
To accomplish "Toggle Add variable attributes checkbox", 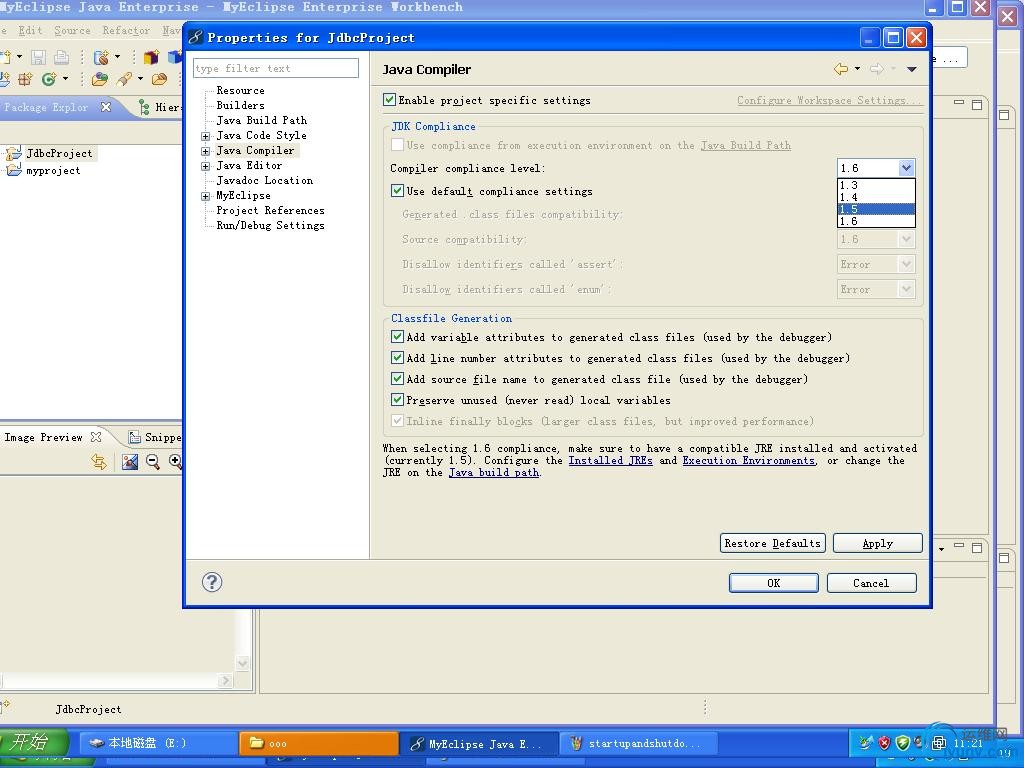I will pos(397,337).
